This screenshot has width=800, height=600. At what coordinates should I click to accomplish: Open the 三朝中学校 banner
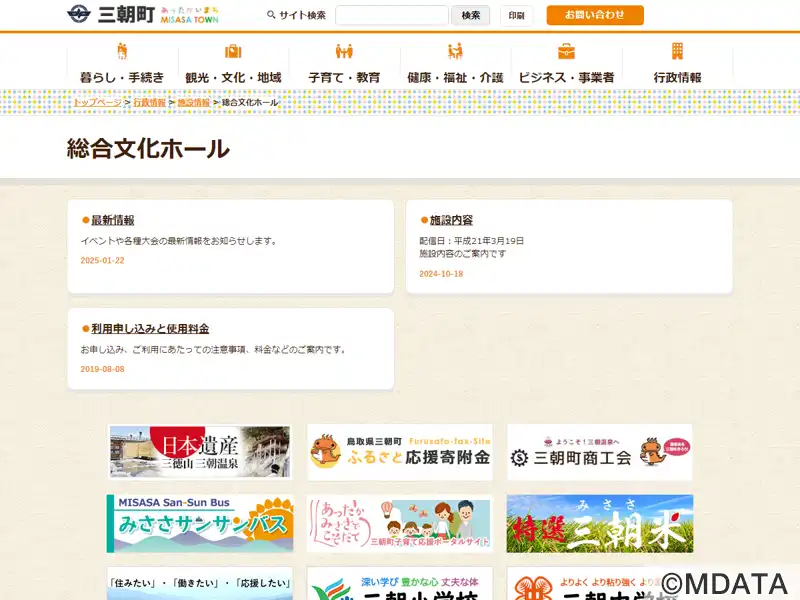click(600, 584)
